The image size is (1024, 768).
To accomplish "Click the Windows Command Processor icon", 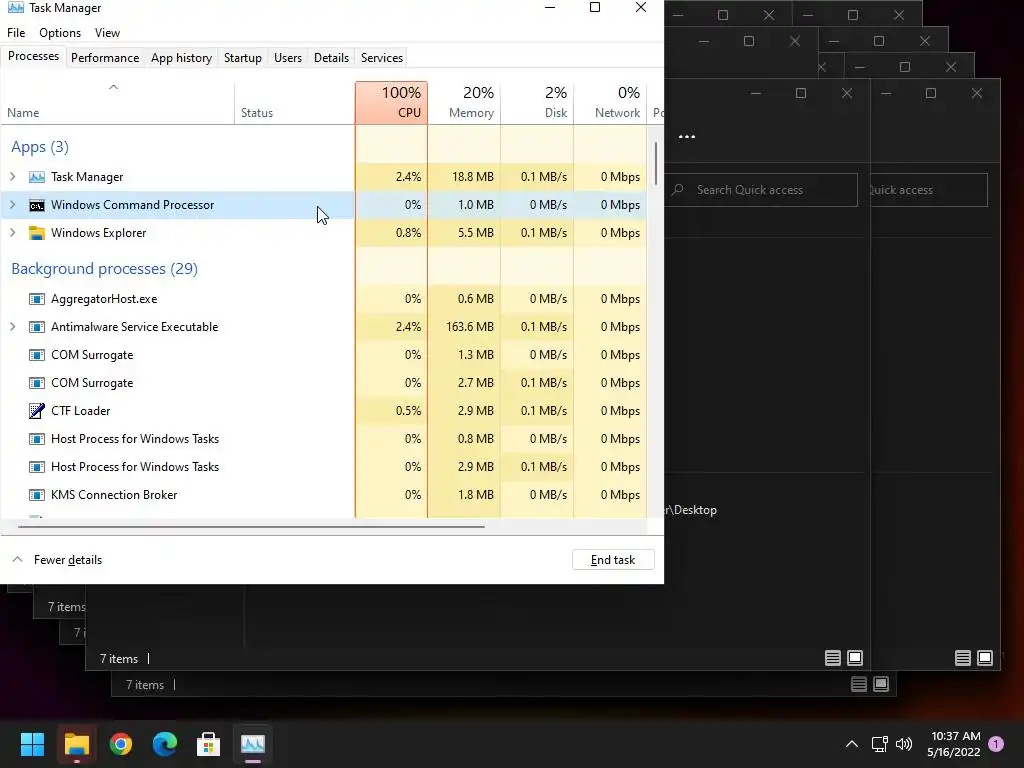I will [37, 205].
